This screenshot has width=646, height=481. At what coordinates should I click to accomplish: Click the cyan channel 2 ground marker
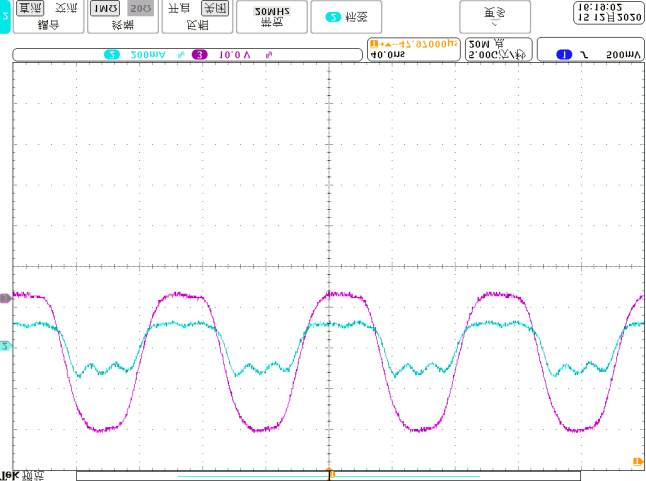(x=5, y=346)
